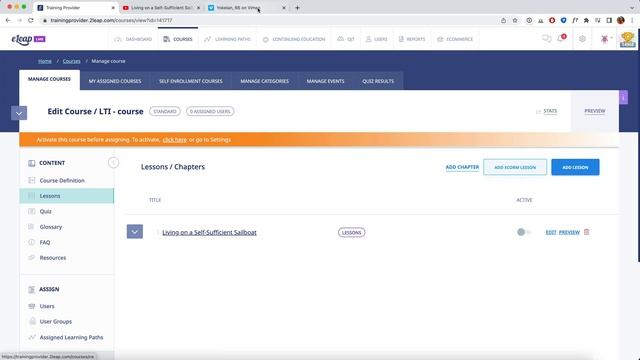Viewport: 640px width, 360px height.
Task: Open the Extensions puzzle piece icon
Action: (586, 20)
